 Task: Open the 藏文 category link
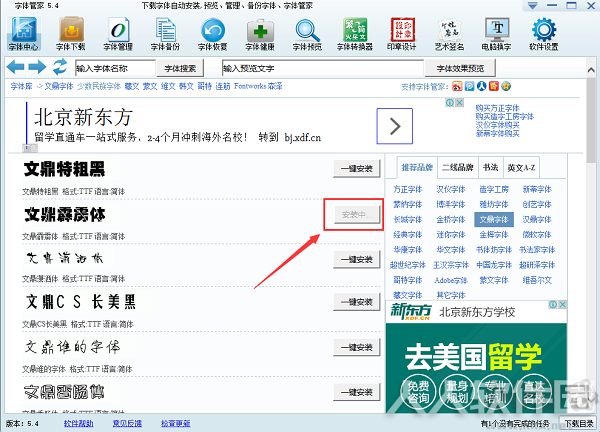(132, 86)
